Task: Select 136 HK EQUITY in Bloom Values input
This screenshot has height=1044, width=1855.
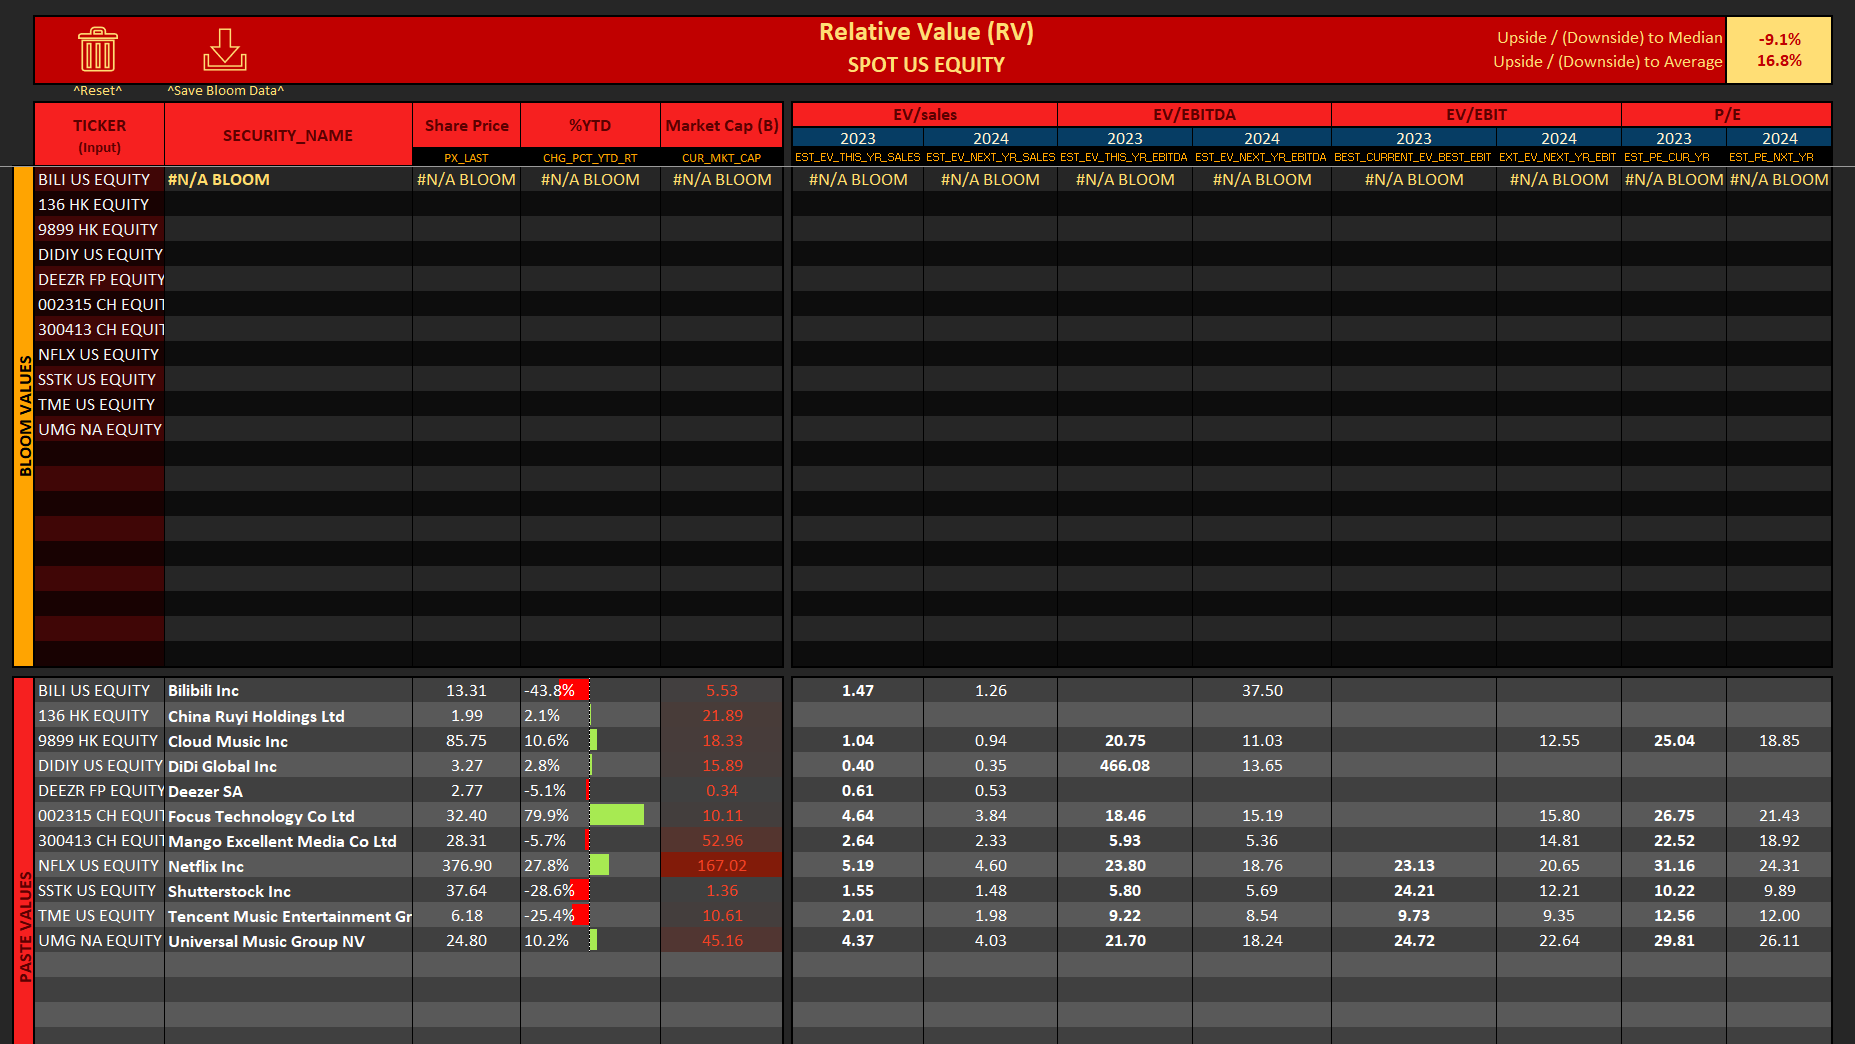Action: click(99, 205)
